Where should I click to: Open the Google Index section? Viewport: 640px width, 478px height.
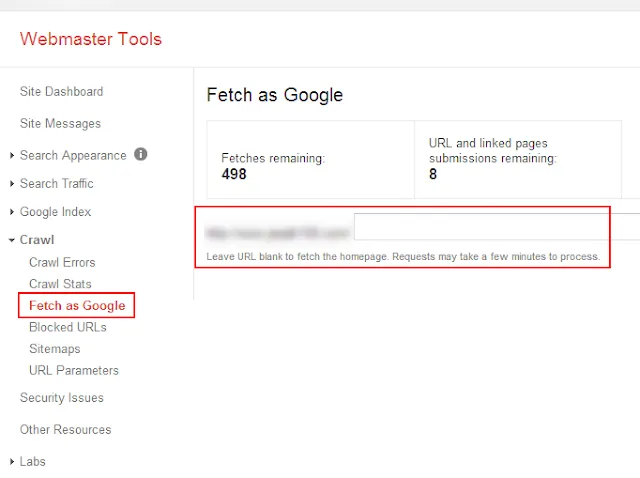point(55,212)
